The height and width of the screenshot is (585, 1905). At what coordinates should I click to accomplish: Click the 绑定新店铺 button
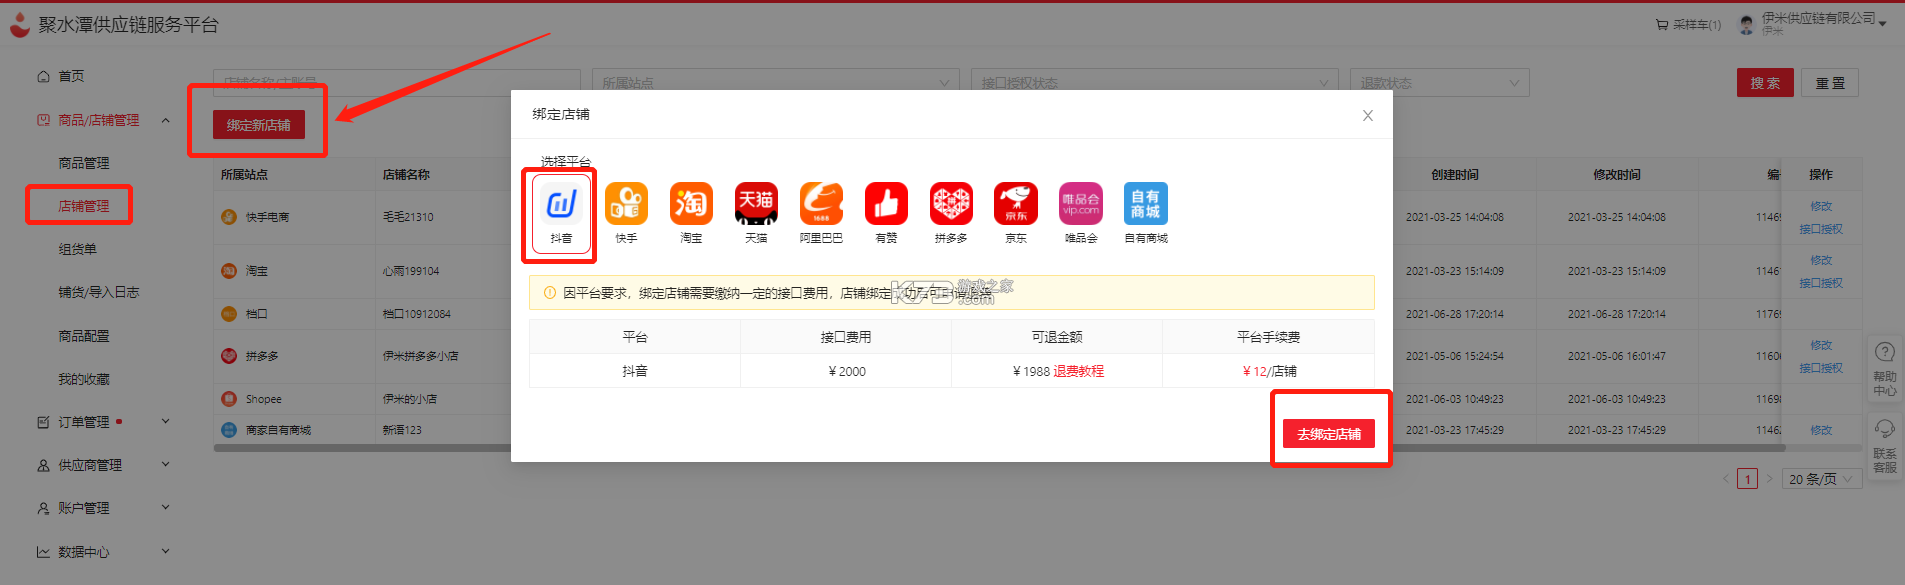tap(259, 125)
